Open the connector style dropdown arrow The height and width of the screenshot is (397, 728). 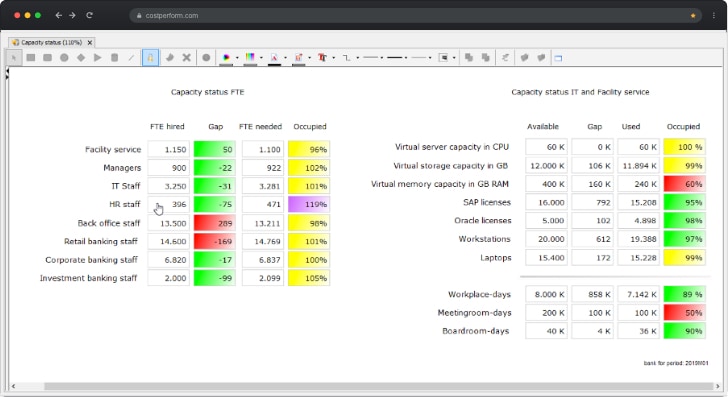click(x=358, y=58)
